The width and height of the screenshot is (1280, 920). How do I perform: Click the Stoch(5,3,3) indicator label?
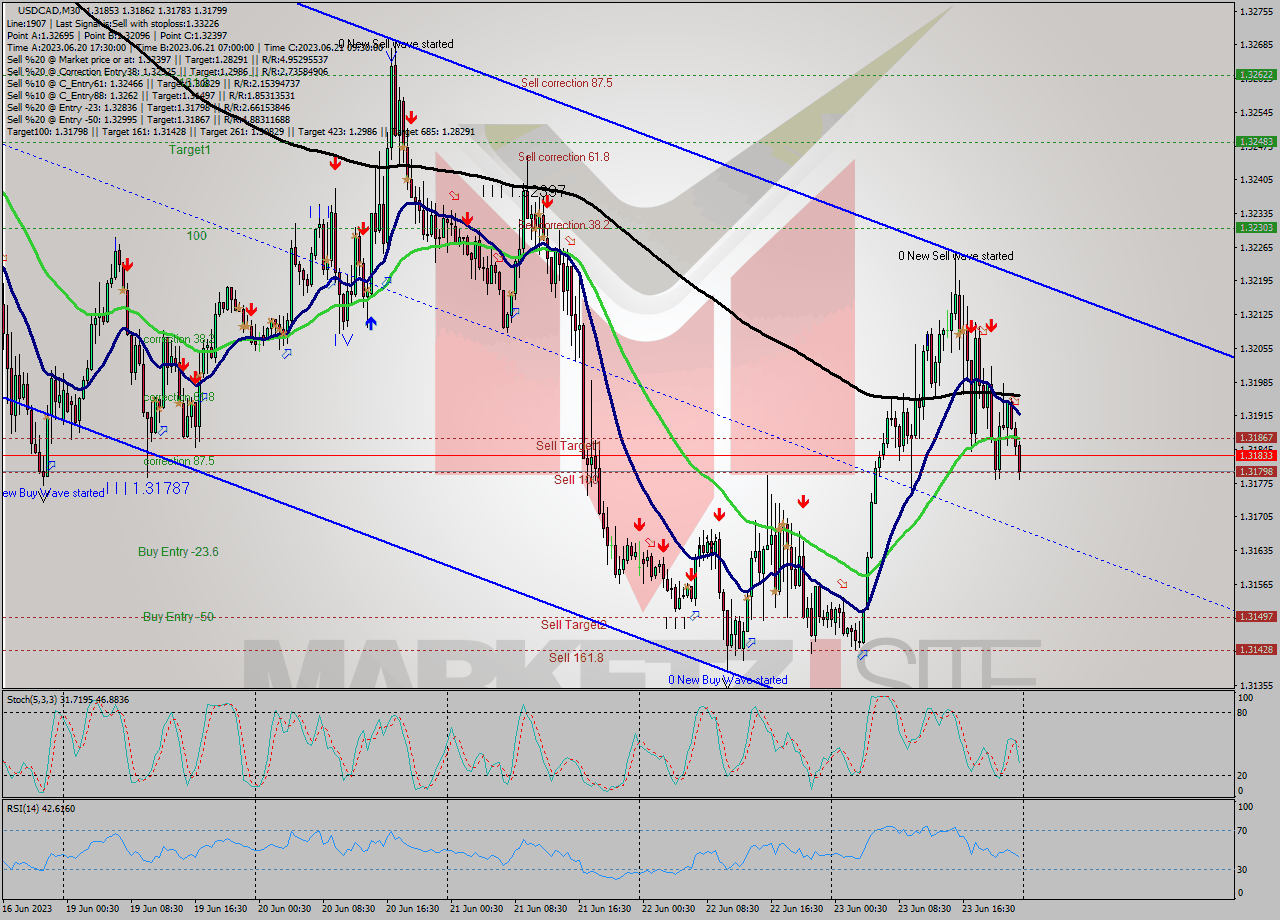pos(68,700)
